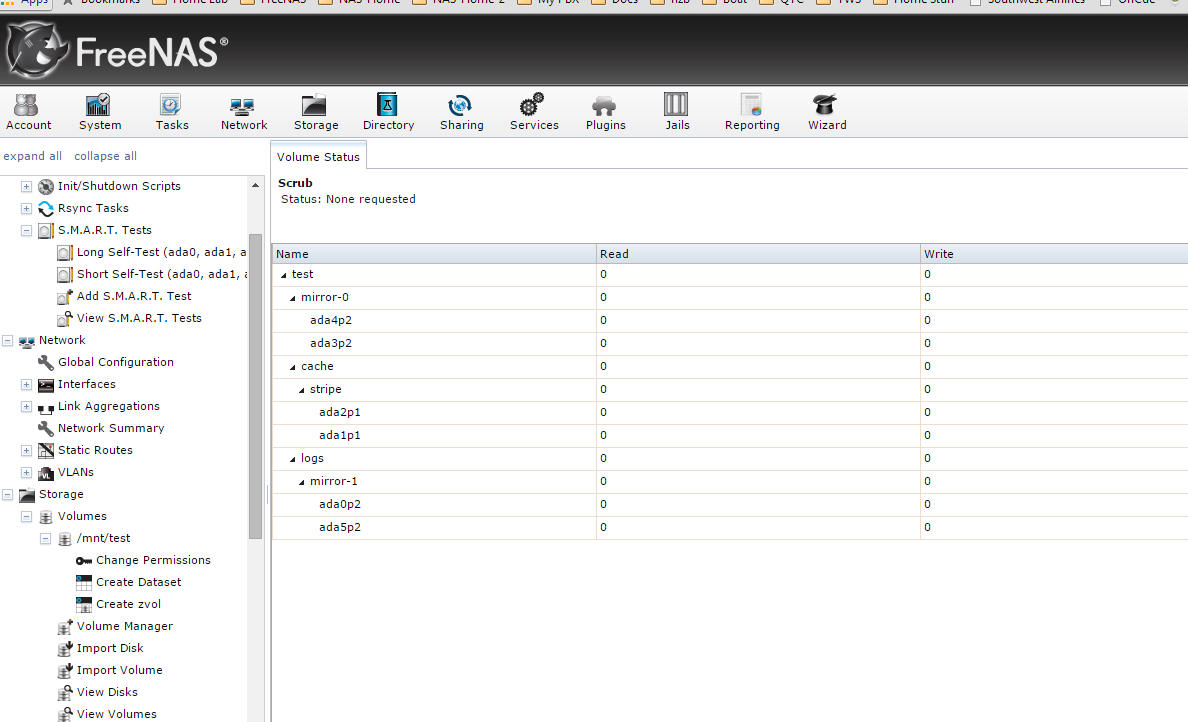Click the Init/Shutdown Scripts icon

click(46, 186)
